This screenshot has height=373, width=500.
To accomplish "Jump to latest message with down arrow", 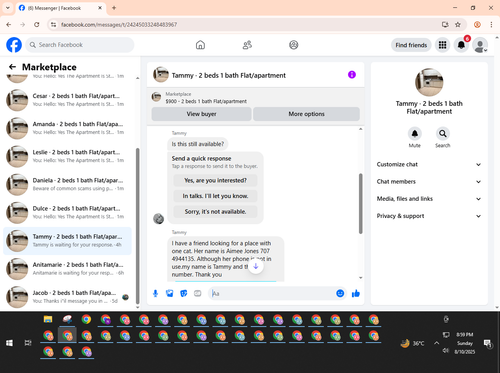I will [256, 266].
